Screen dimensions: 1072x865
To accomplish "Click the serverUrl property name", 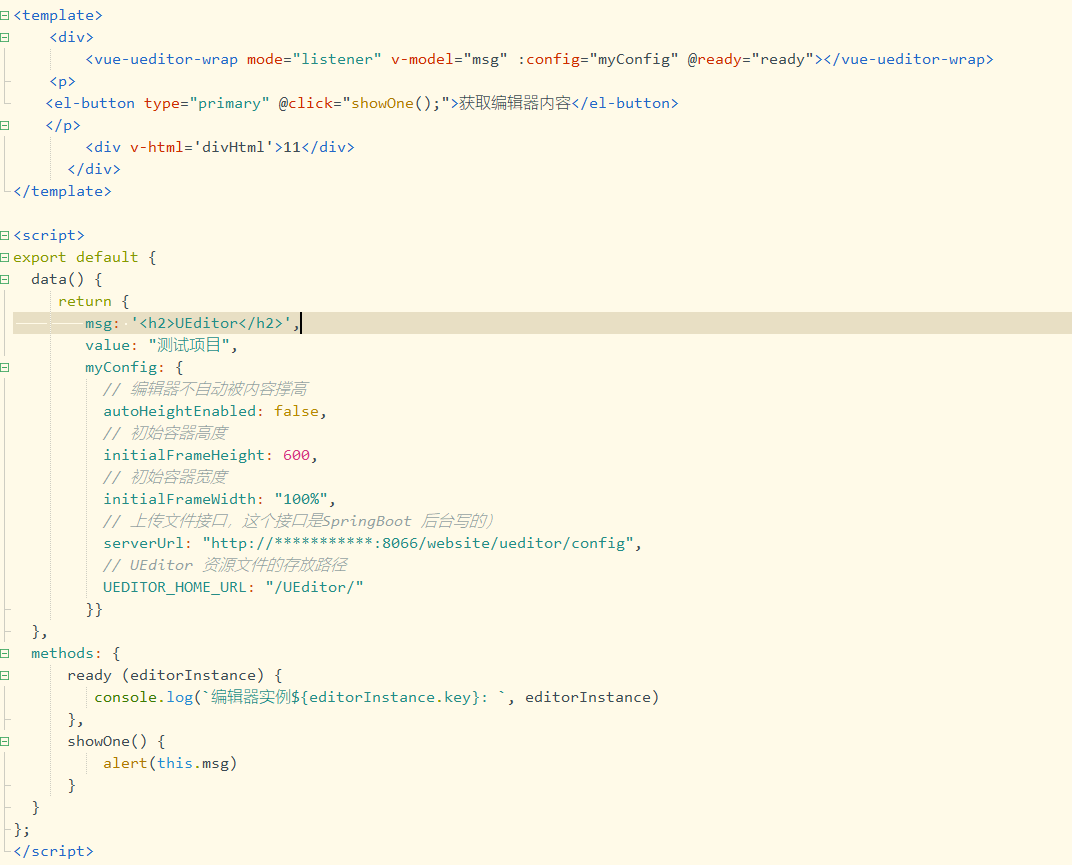I will coord(144,543).
